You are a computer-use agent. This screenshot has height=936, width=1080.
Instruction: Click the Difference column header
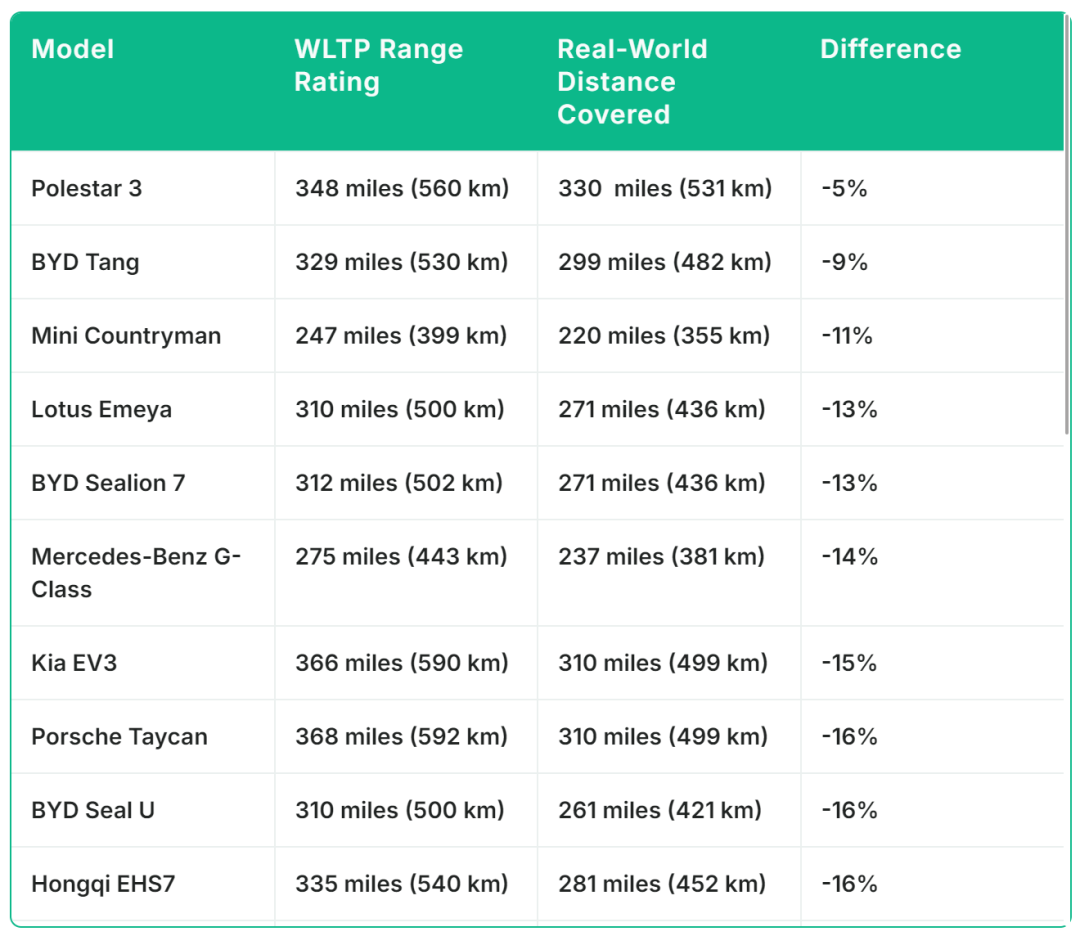tap(890, 49)
